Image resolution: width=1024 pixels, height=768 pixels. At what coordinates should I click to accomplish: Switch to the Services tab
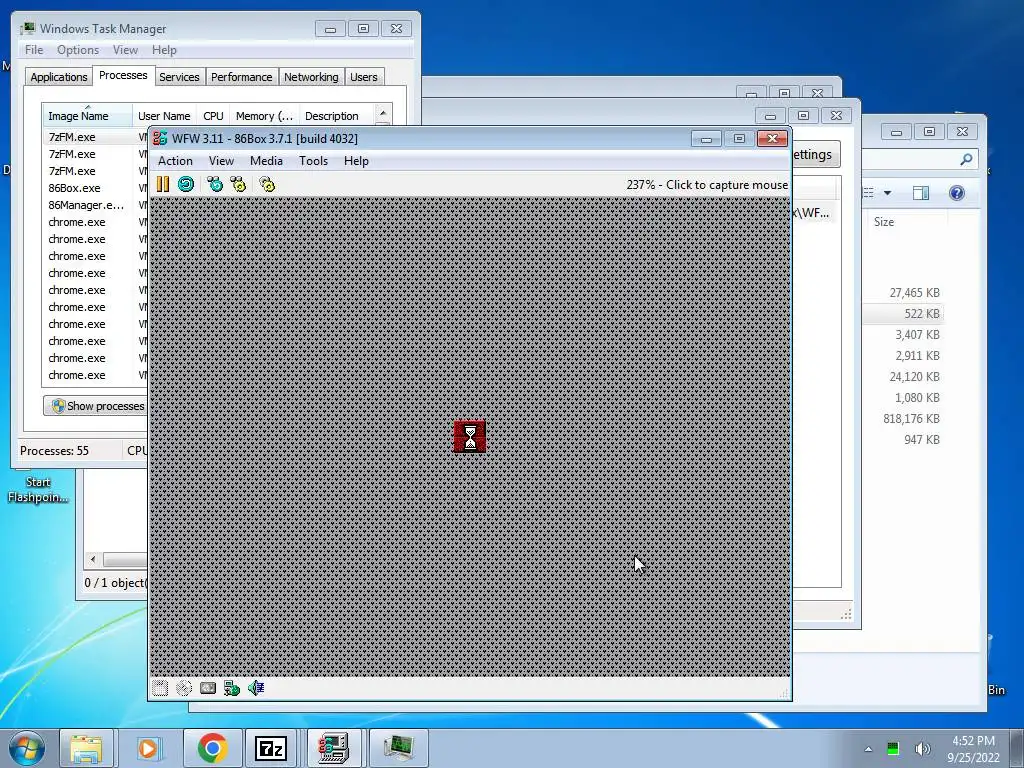[179, 77]
